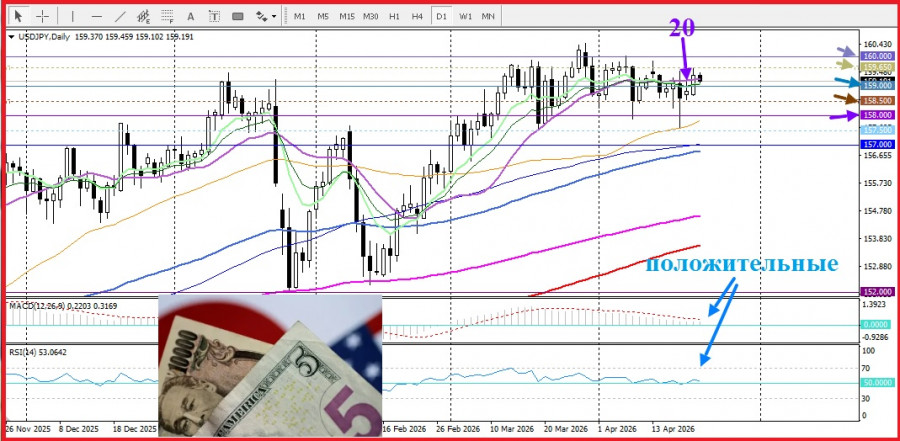Click the RSI 50.0000 level label
This screenshot has width=900, height=441.
point(878,382)
